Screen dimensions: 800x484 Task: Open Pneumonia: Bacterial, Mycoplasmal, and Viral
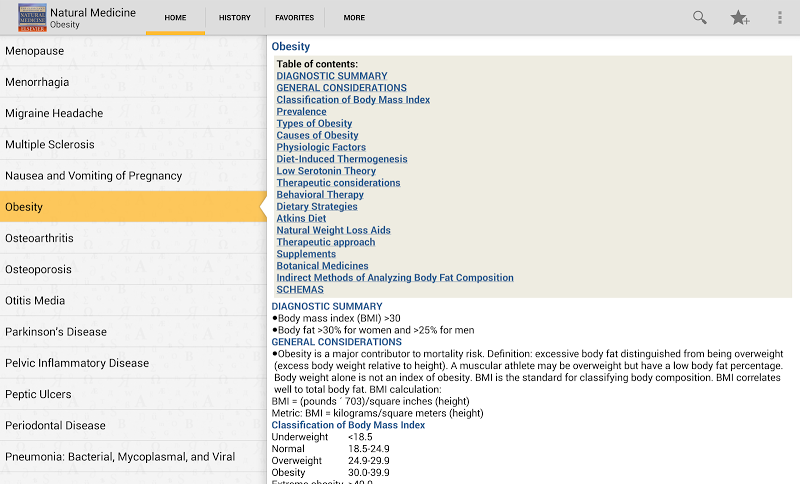point(133,456)
